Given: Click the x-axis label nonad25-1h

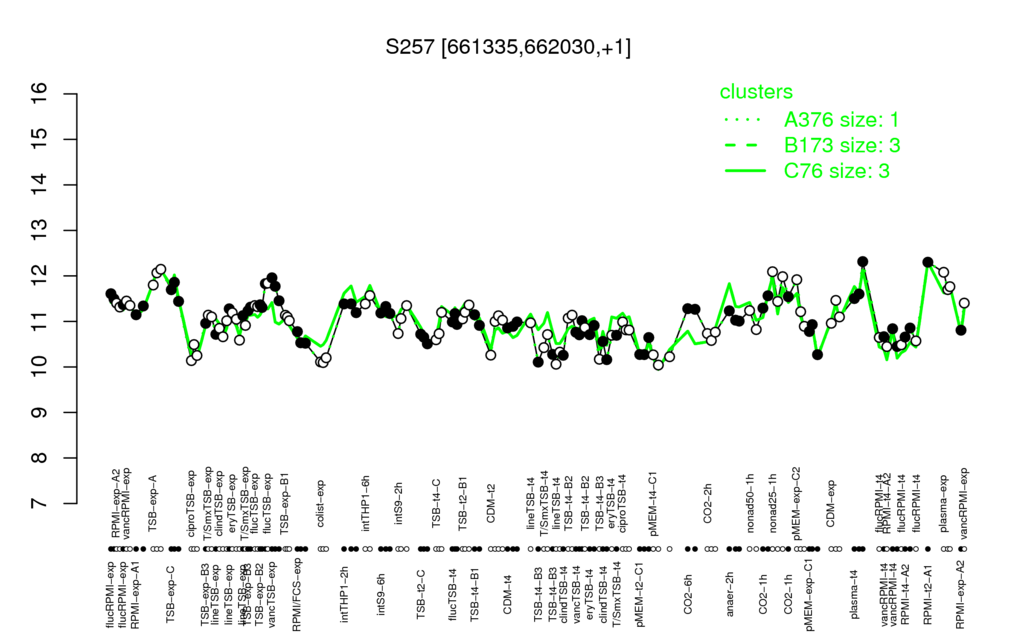Looking at the screenshot, I should tap(773, 504).
